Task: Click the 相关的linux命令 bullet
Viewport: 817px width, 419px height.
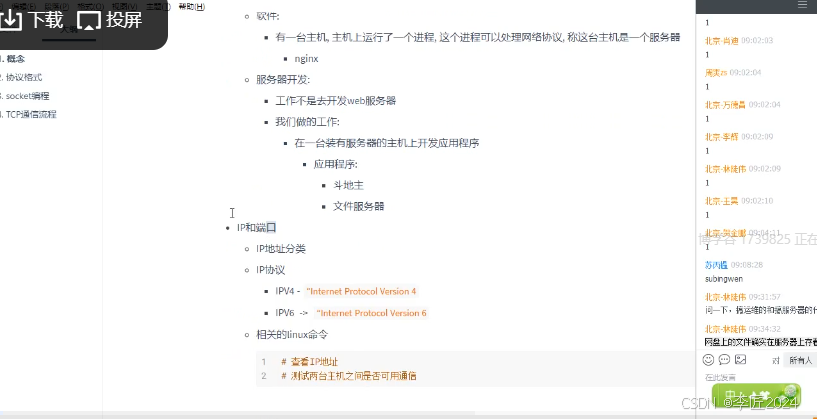Action: [x=292, y=335]
